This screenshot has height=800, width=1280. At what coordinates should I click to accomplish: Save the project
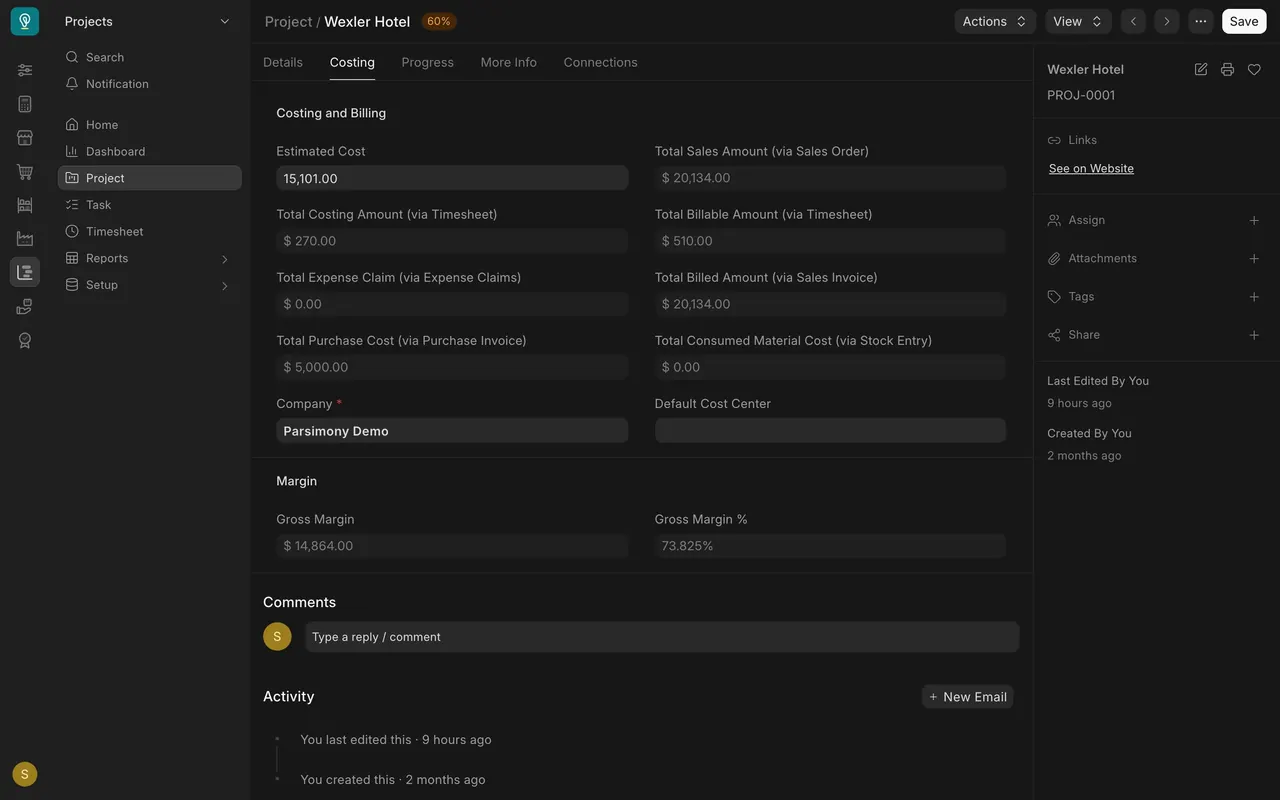point(1244,21)
